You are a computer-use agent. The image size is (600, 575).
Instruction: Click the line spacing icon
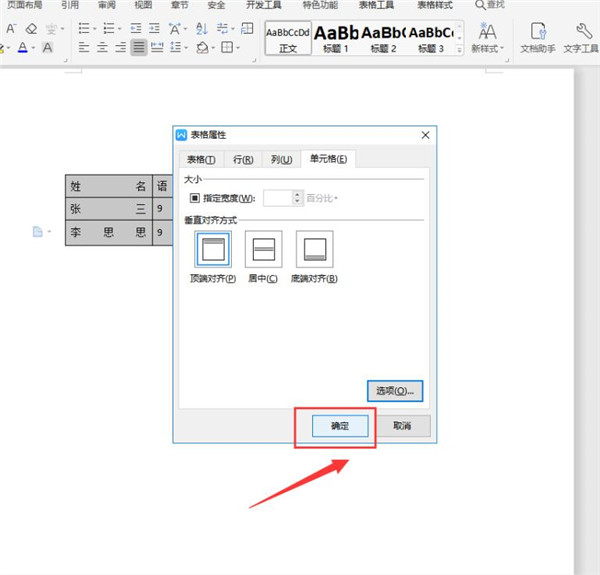coord(176,47)
